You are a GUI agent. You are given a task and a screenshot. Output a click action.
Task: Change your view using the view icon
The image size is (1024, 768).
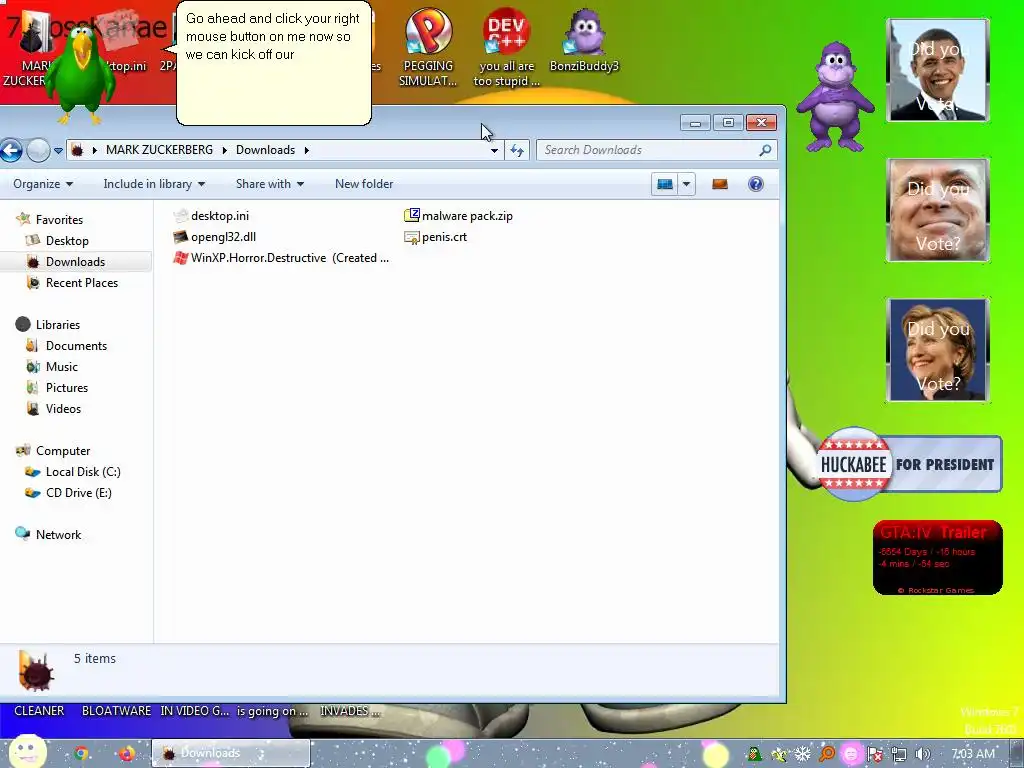click(665, 184)
